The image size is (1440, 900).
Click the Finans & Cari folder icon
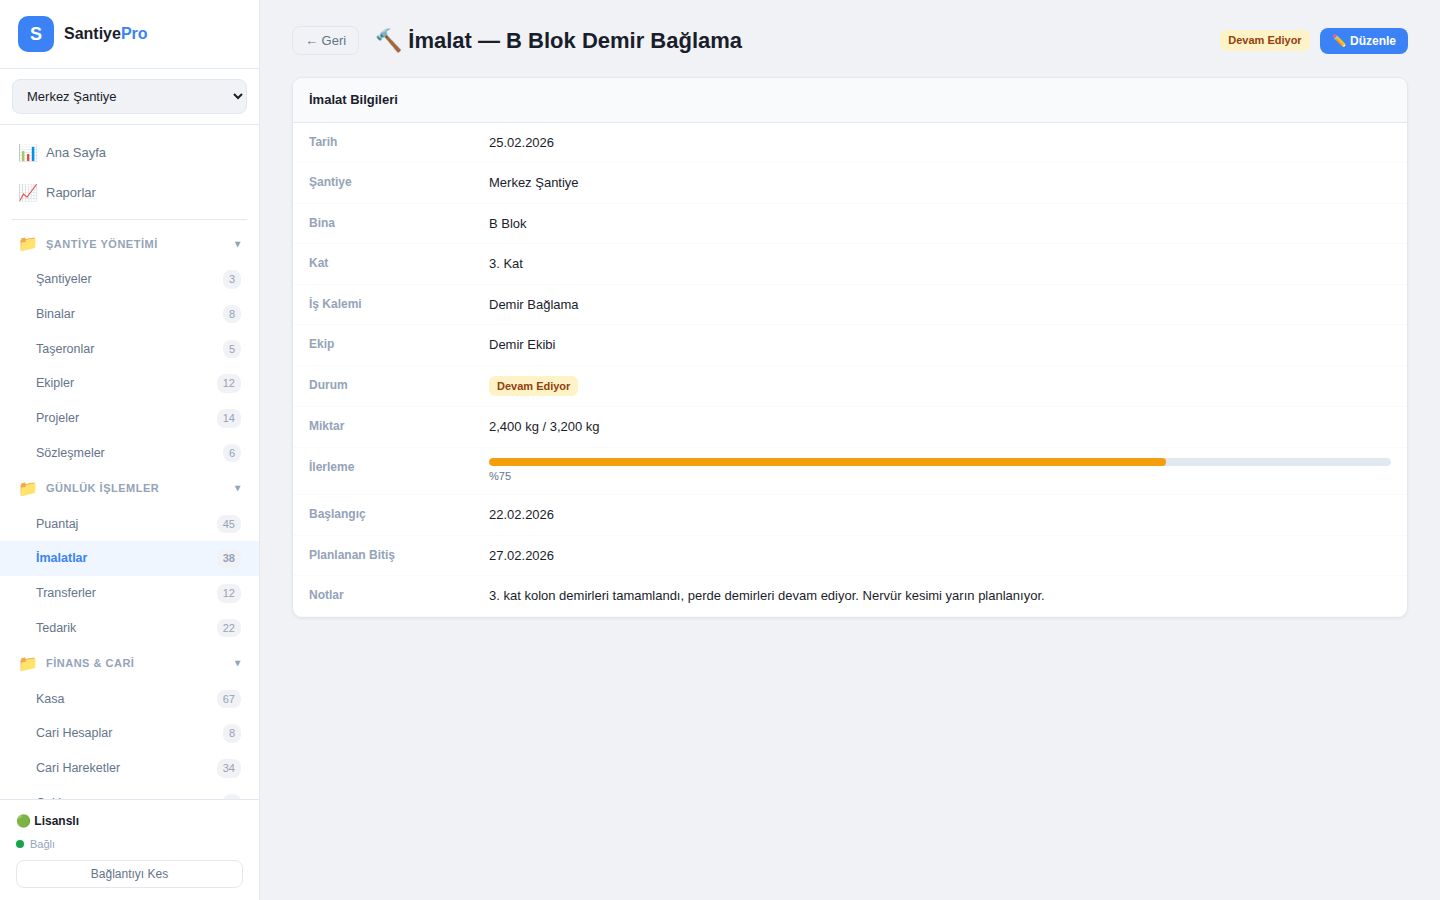(x=28, y=663)
